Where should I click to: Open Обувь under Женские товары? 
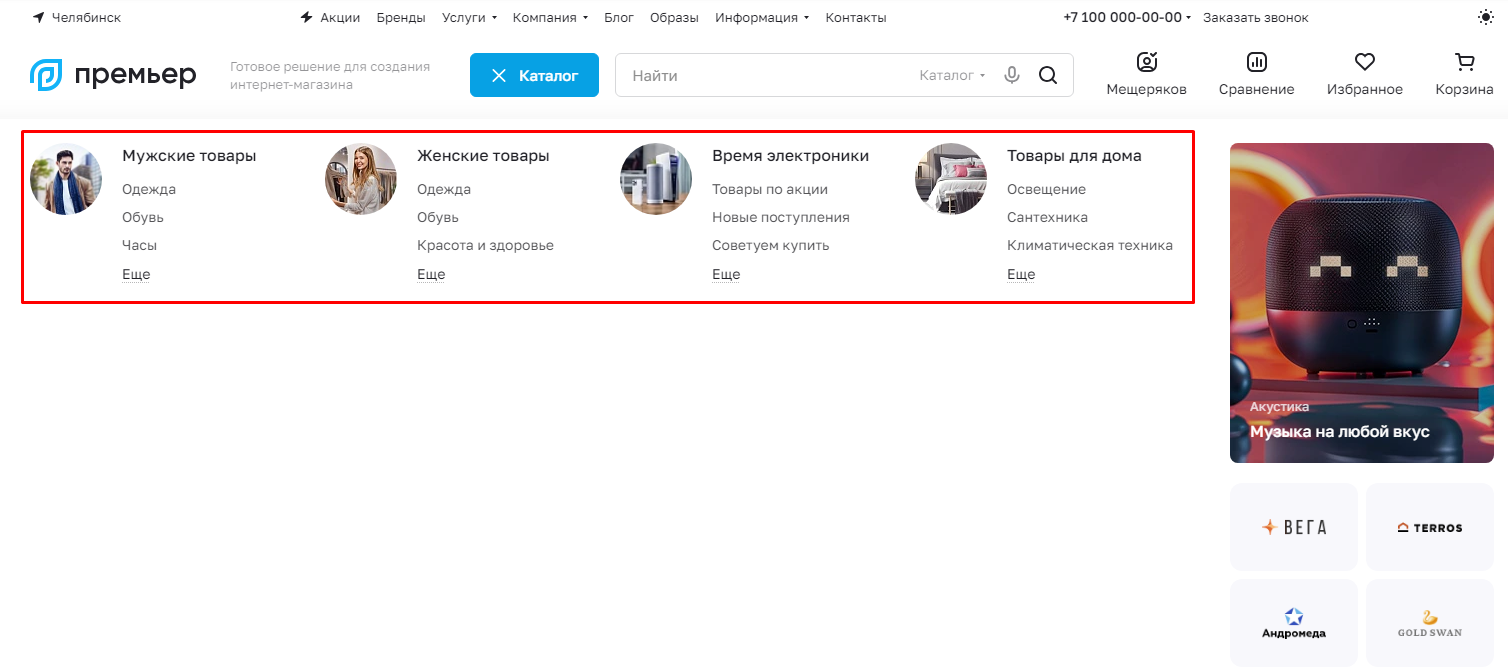(x=438, y=217)
